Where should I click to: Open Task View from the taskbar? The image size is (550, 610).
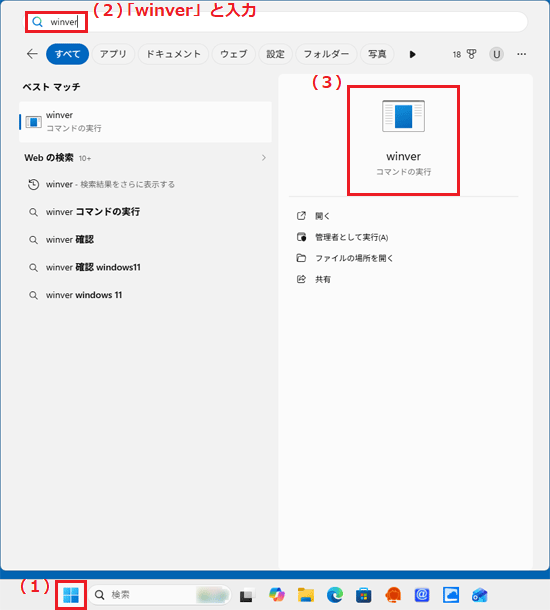point(247,595)
